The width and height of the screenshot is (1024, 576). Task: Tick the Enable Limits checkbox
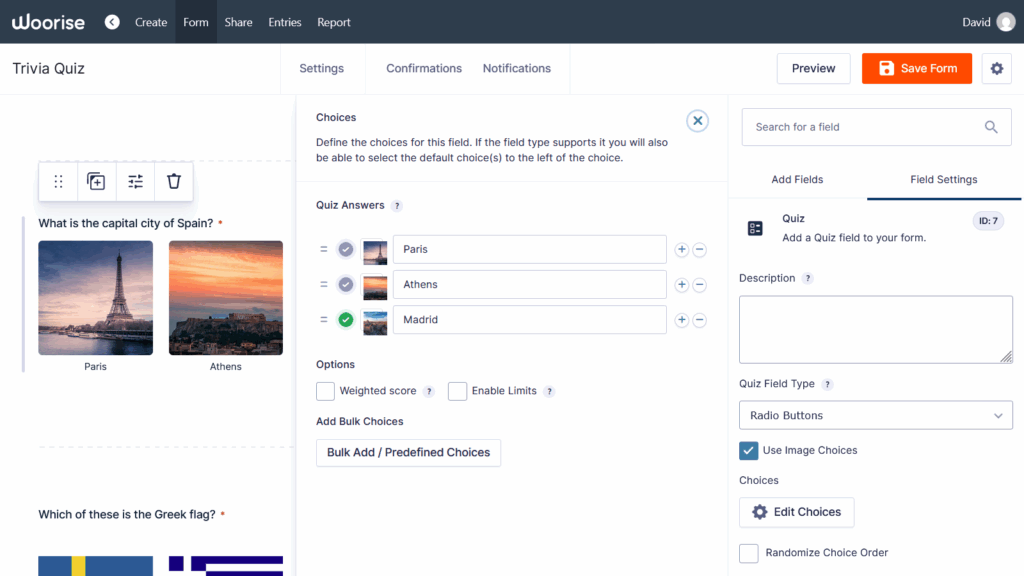pos(457,391)
